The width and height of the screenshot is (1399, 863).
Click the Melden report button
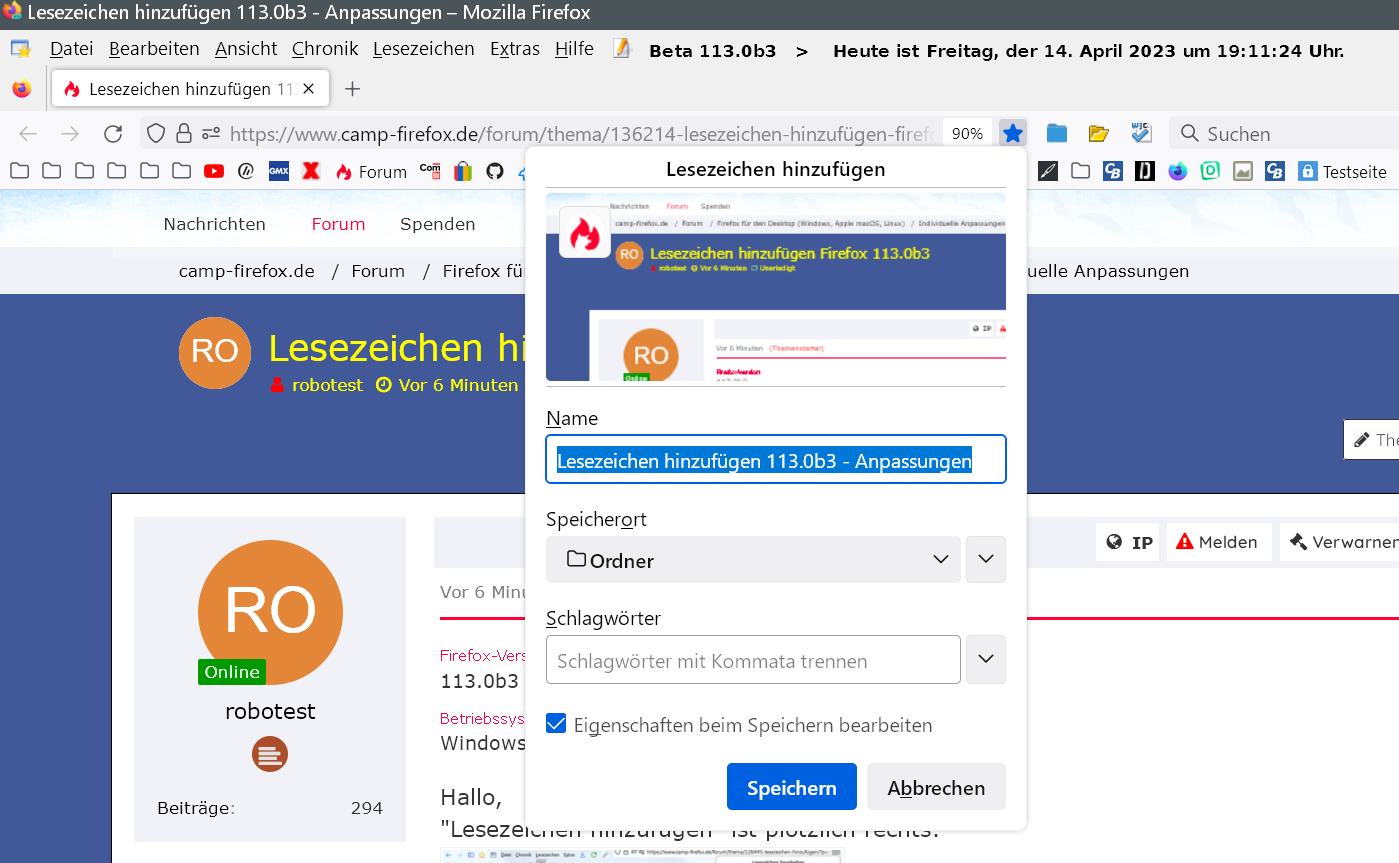click(1217, 542)
